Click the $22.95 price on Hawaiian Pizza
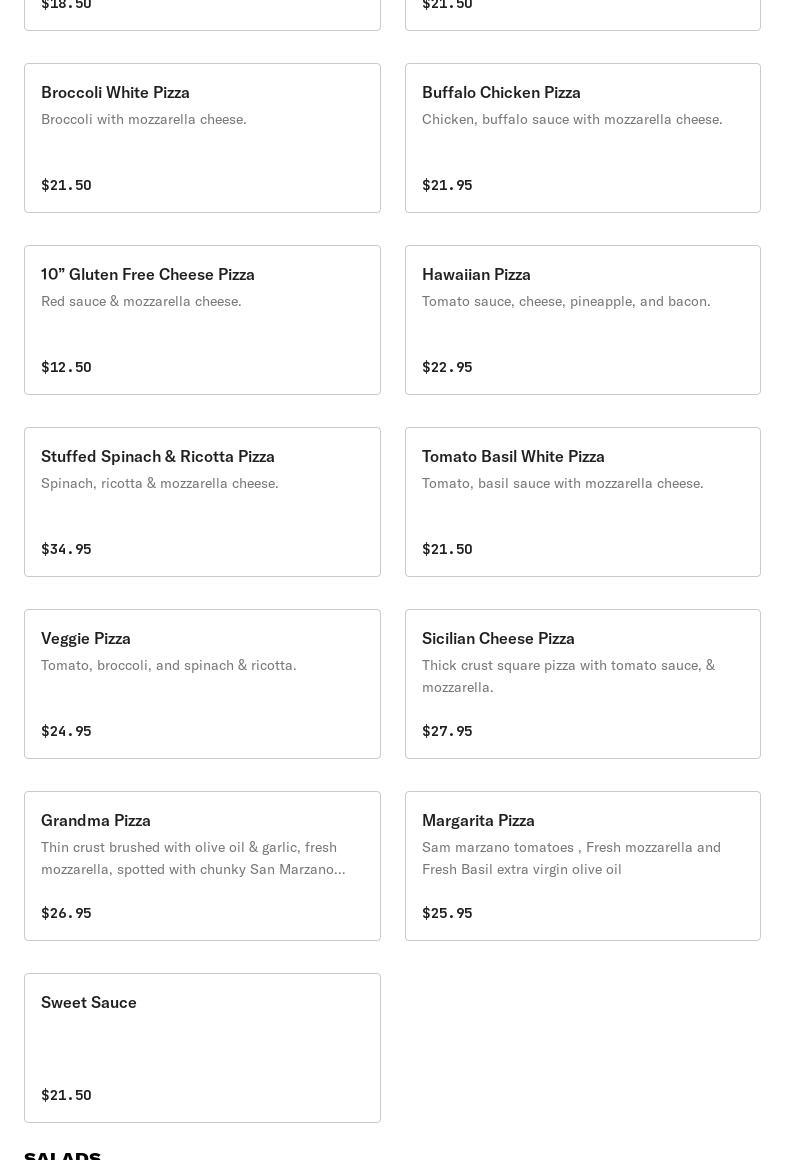 (x=447, y=367)
